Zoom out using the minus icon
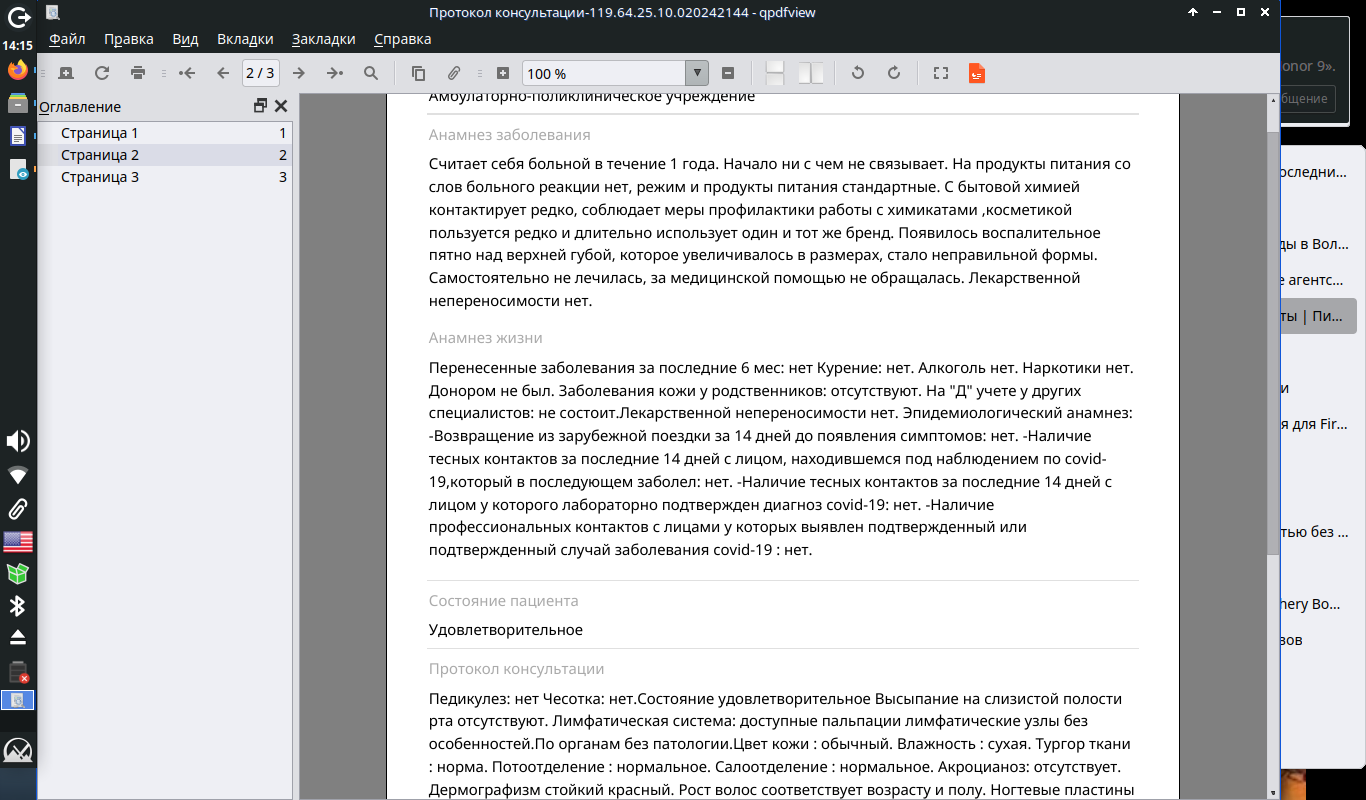 click(729, 72)
